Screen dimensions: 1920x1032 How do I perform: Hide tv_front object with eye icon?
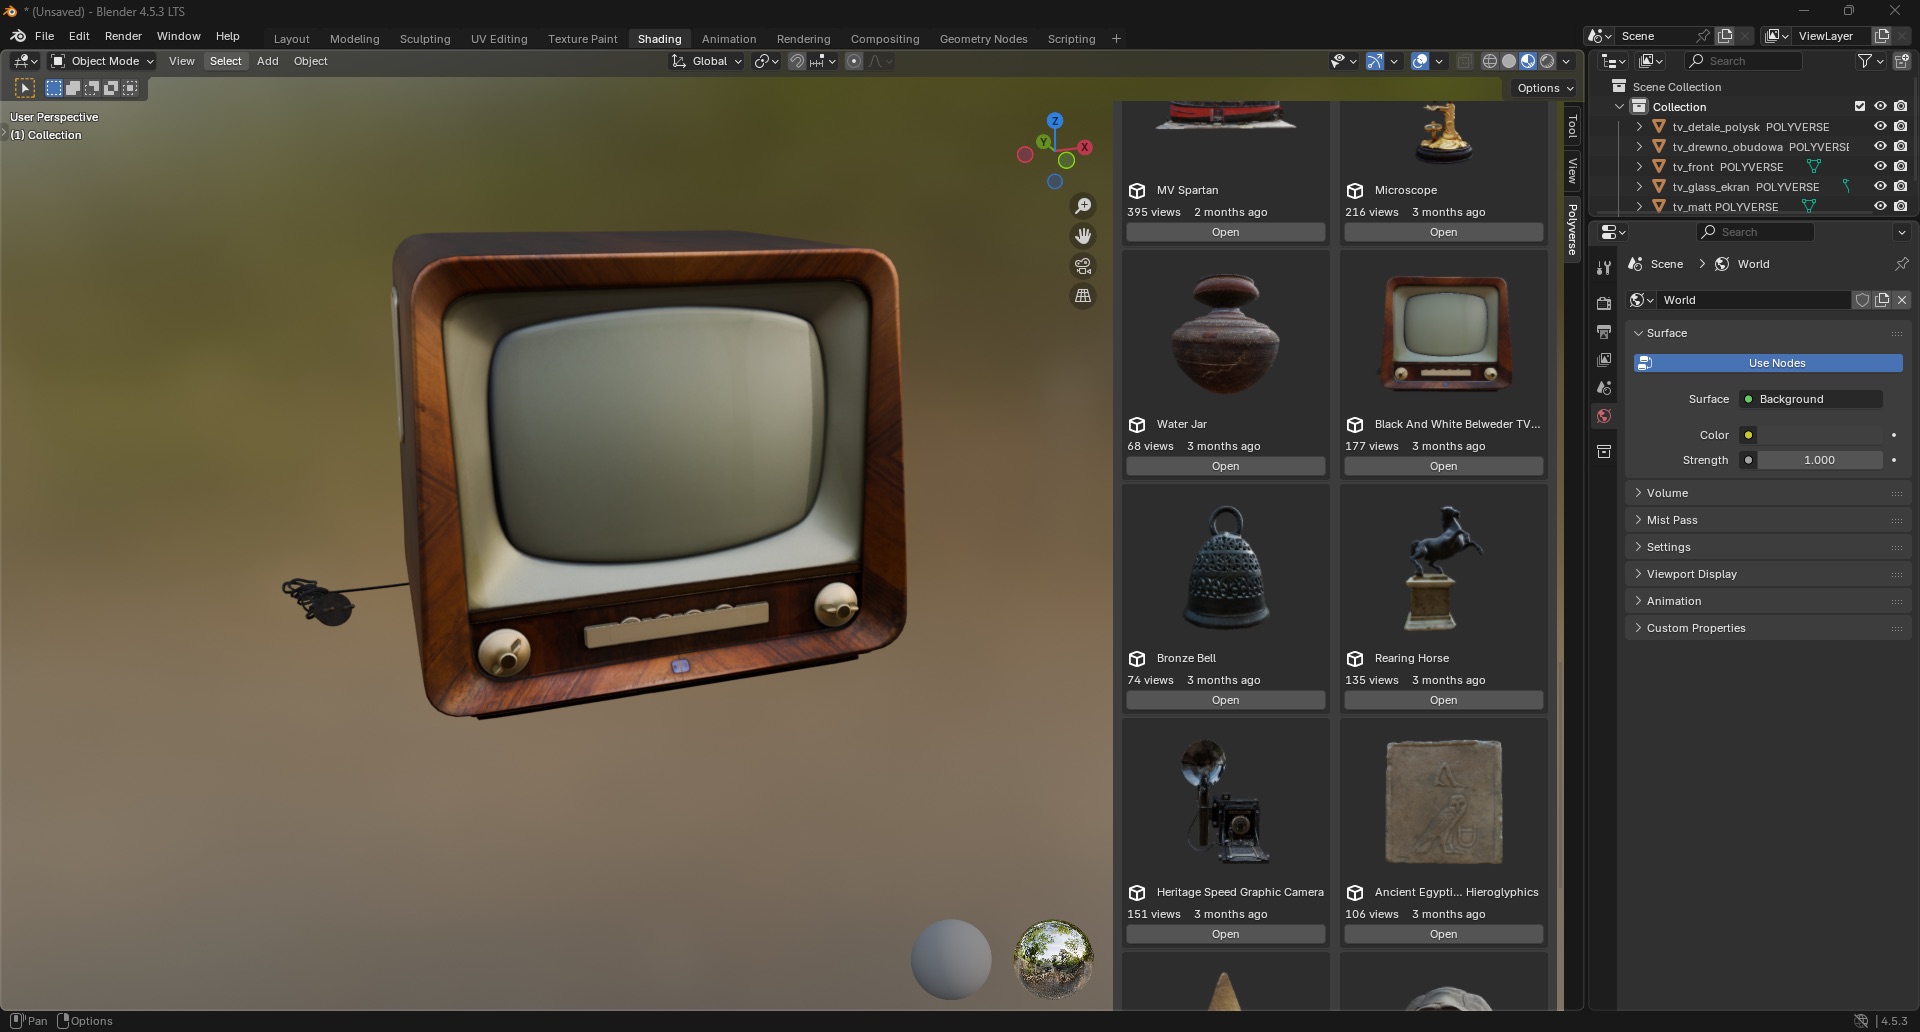(1880, 166)
